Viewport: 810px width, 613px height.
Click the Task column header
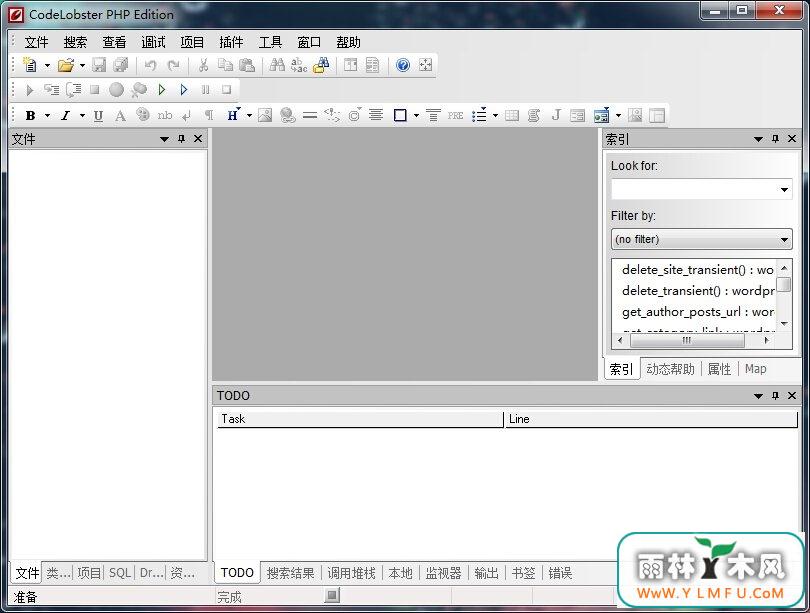click(x=360, y=419)
